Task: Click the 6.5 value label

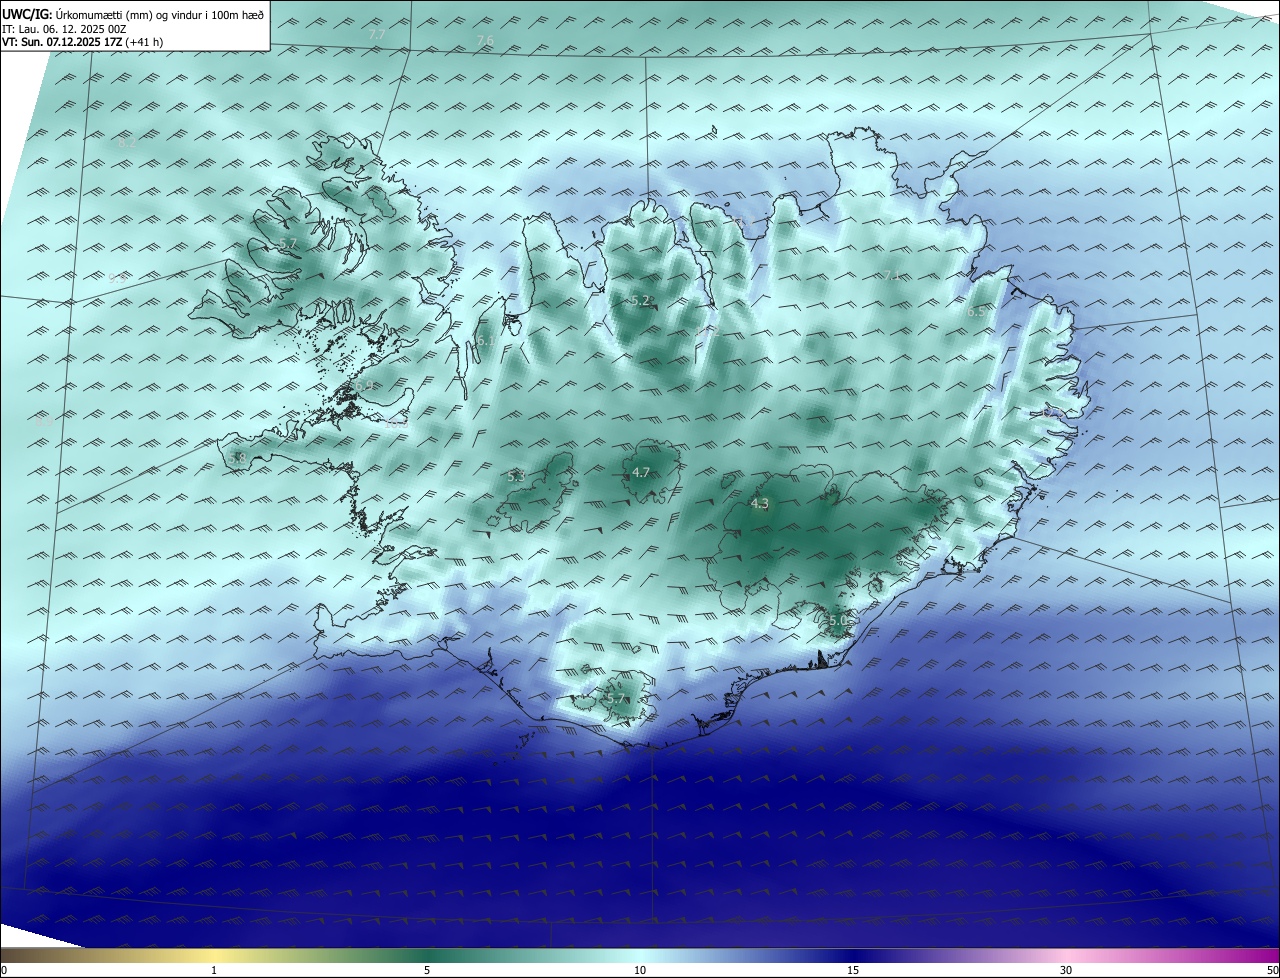Action: point(976,312)
